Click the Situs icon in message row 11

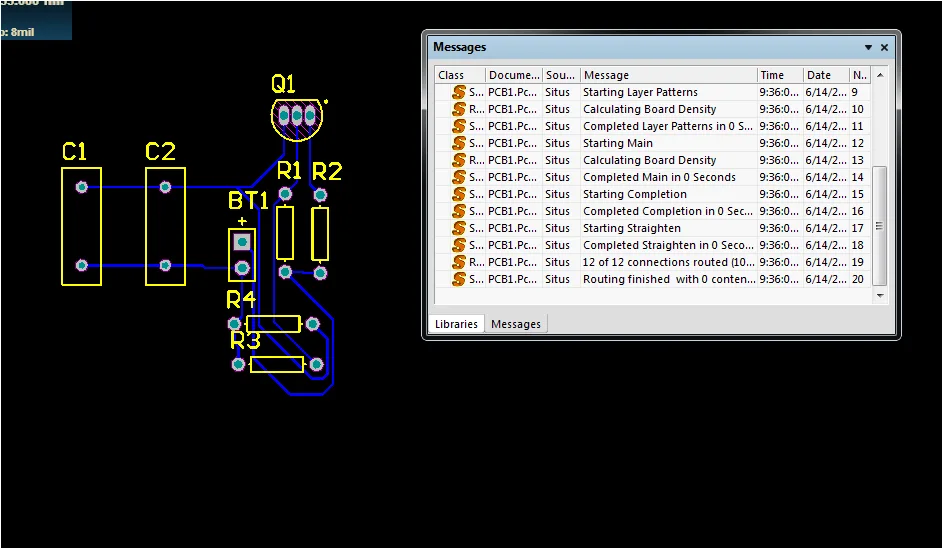(459, 126)
